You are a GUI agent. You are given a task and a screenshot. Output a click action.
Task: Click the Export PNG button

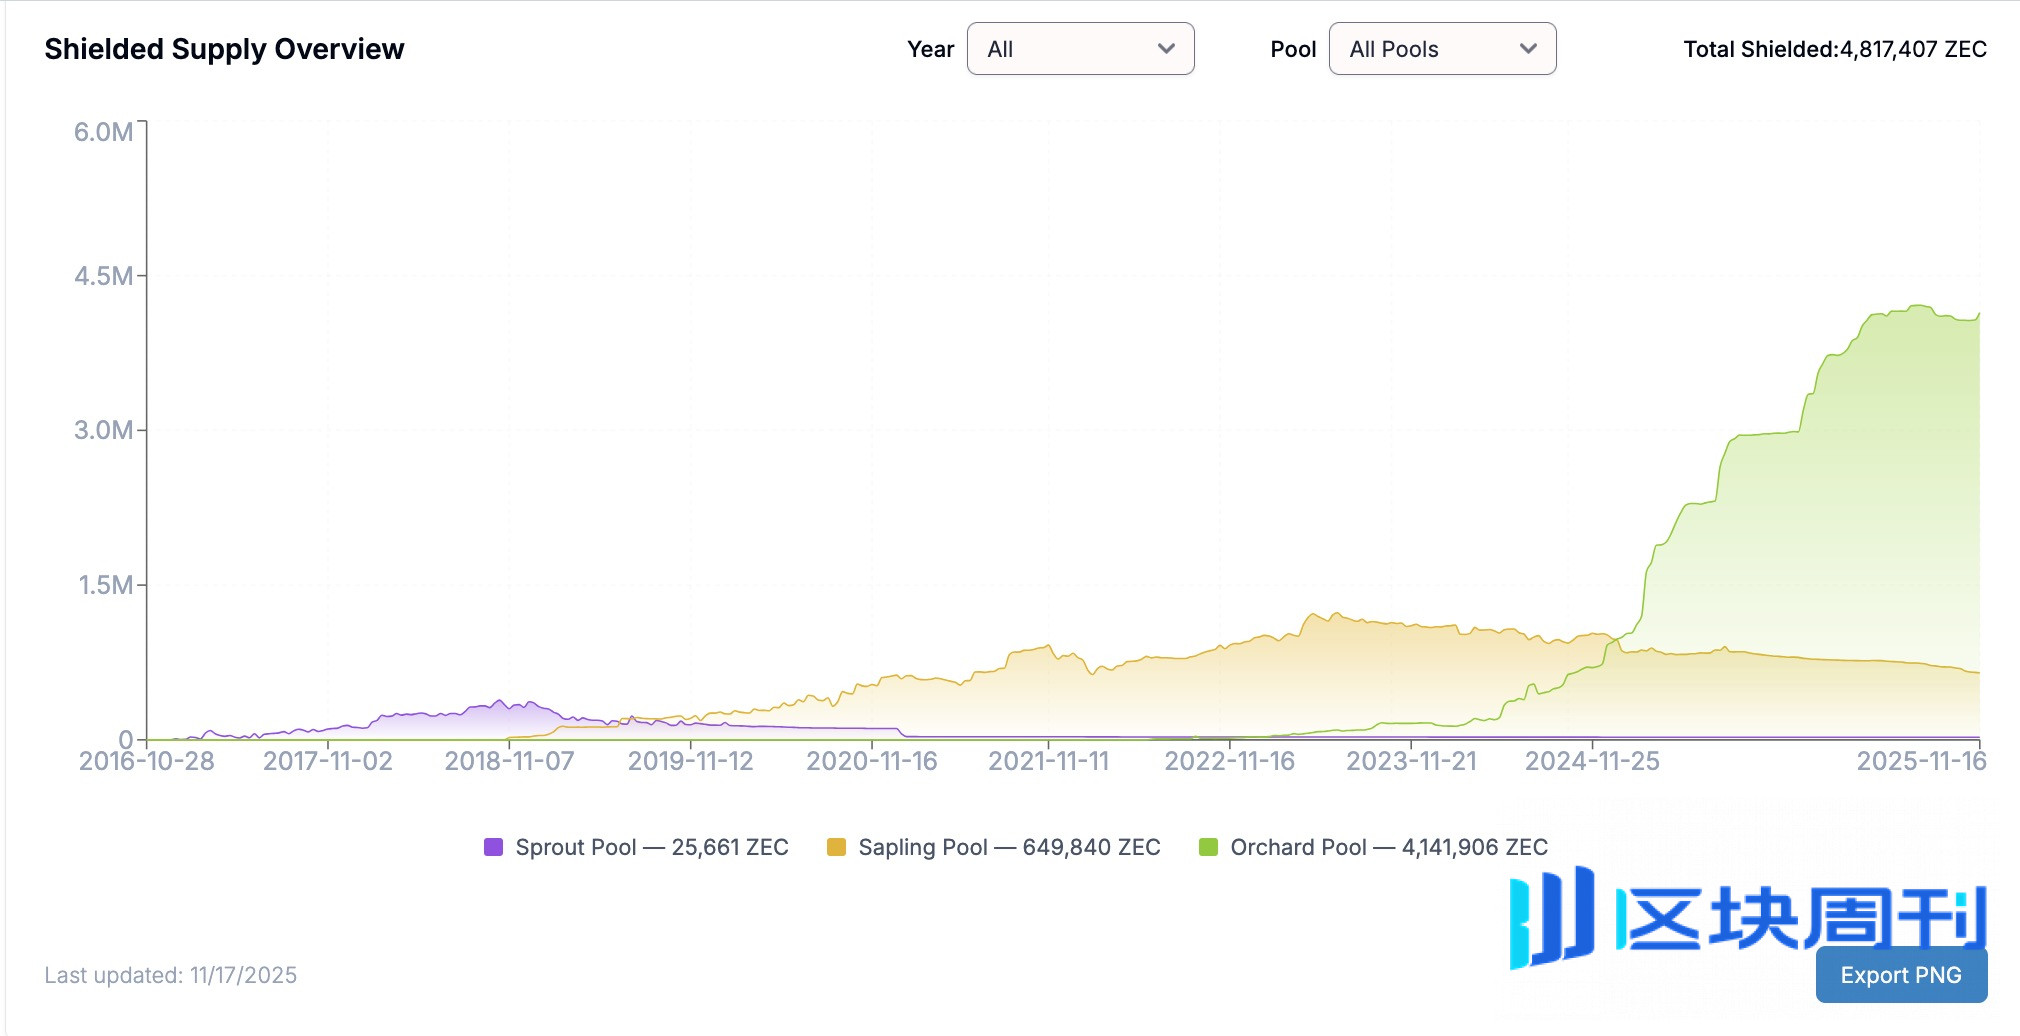pyautogui.click(x=1901, y=975)
